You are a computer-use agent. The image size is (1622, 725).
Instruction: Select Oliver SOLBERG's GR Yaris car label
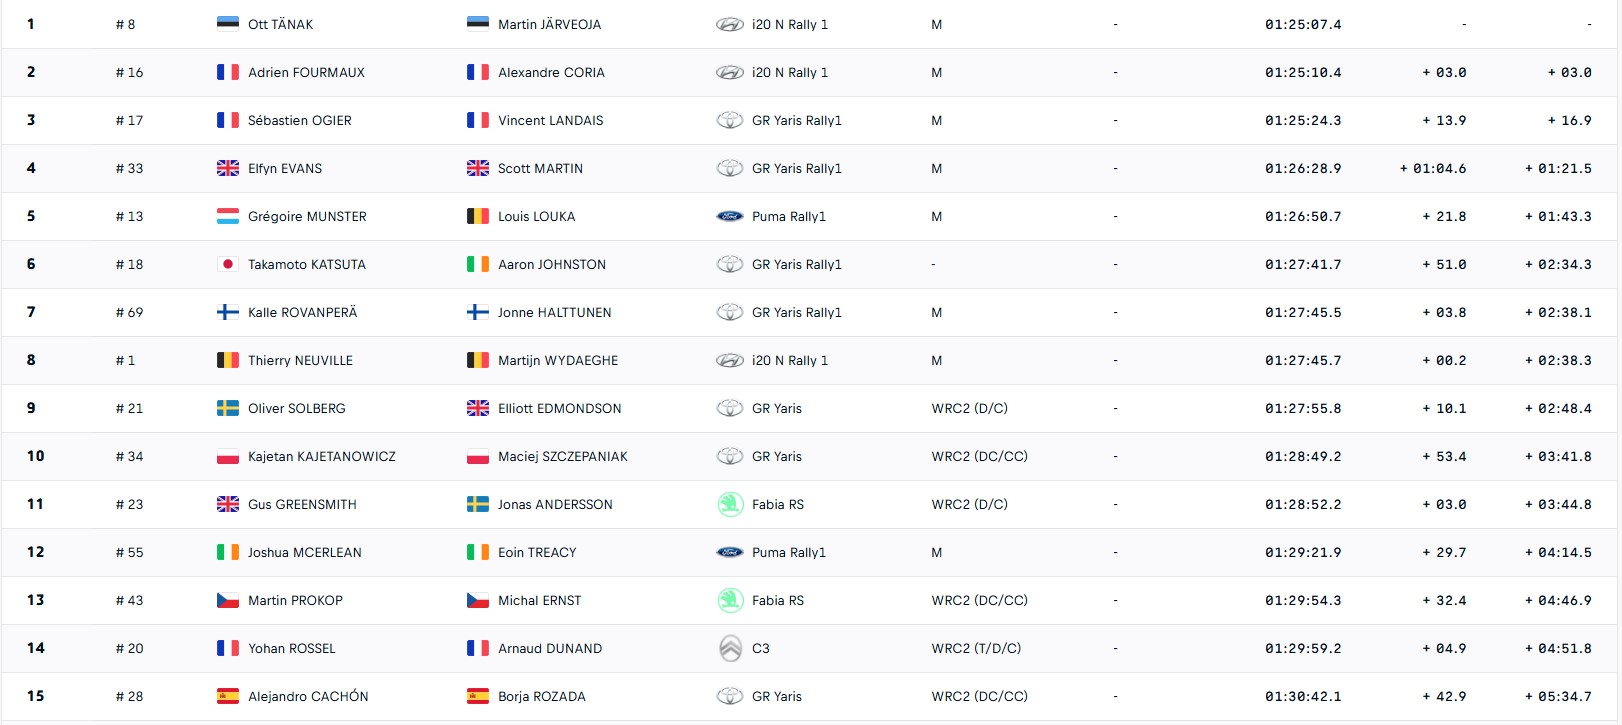click(x=777, y=408)
